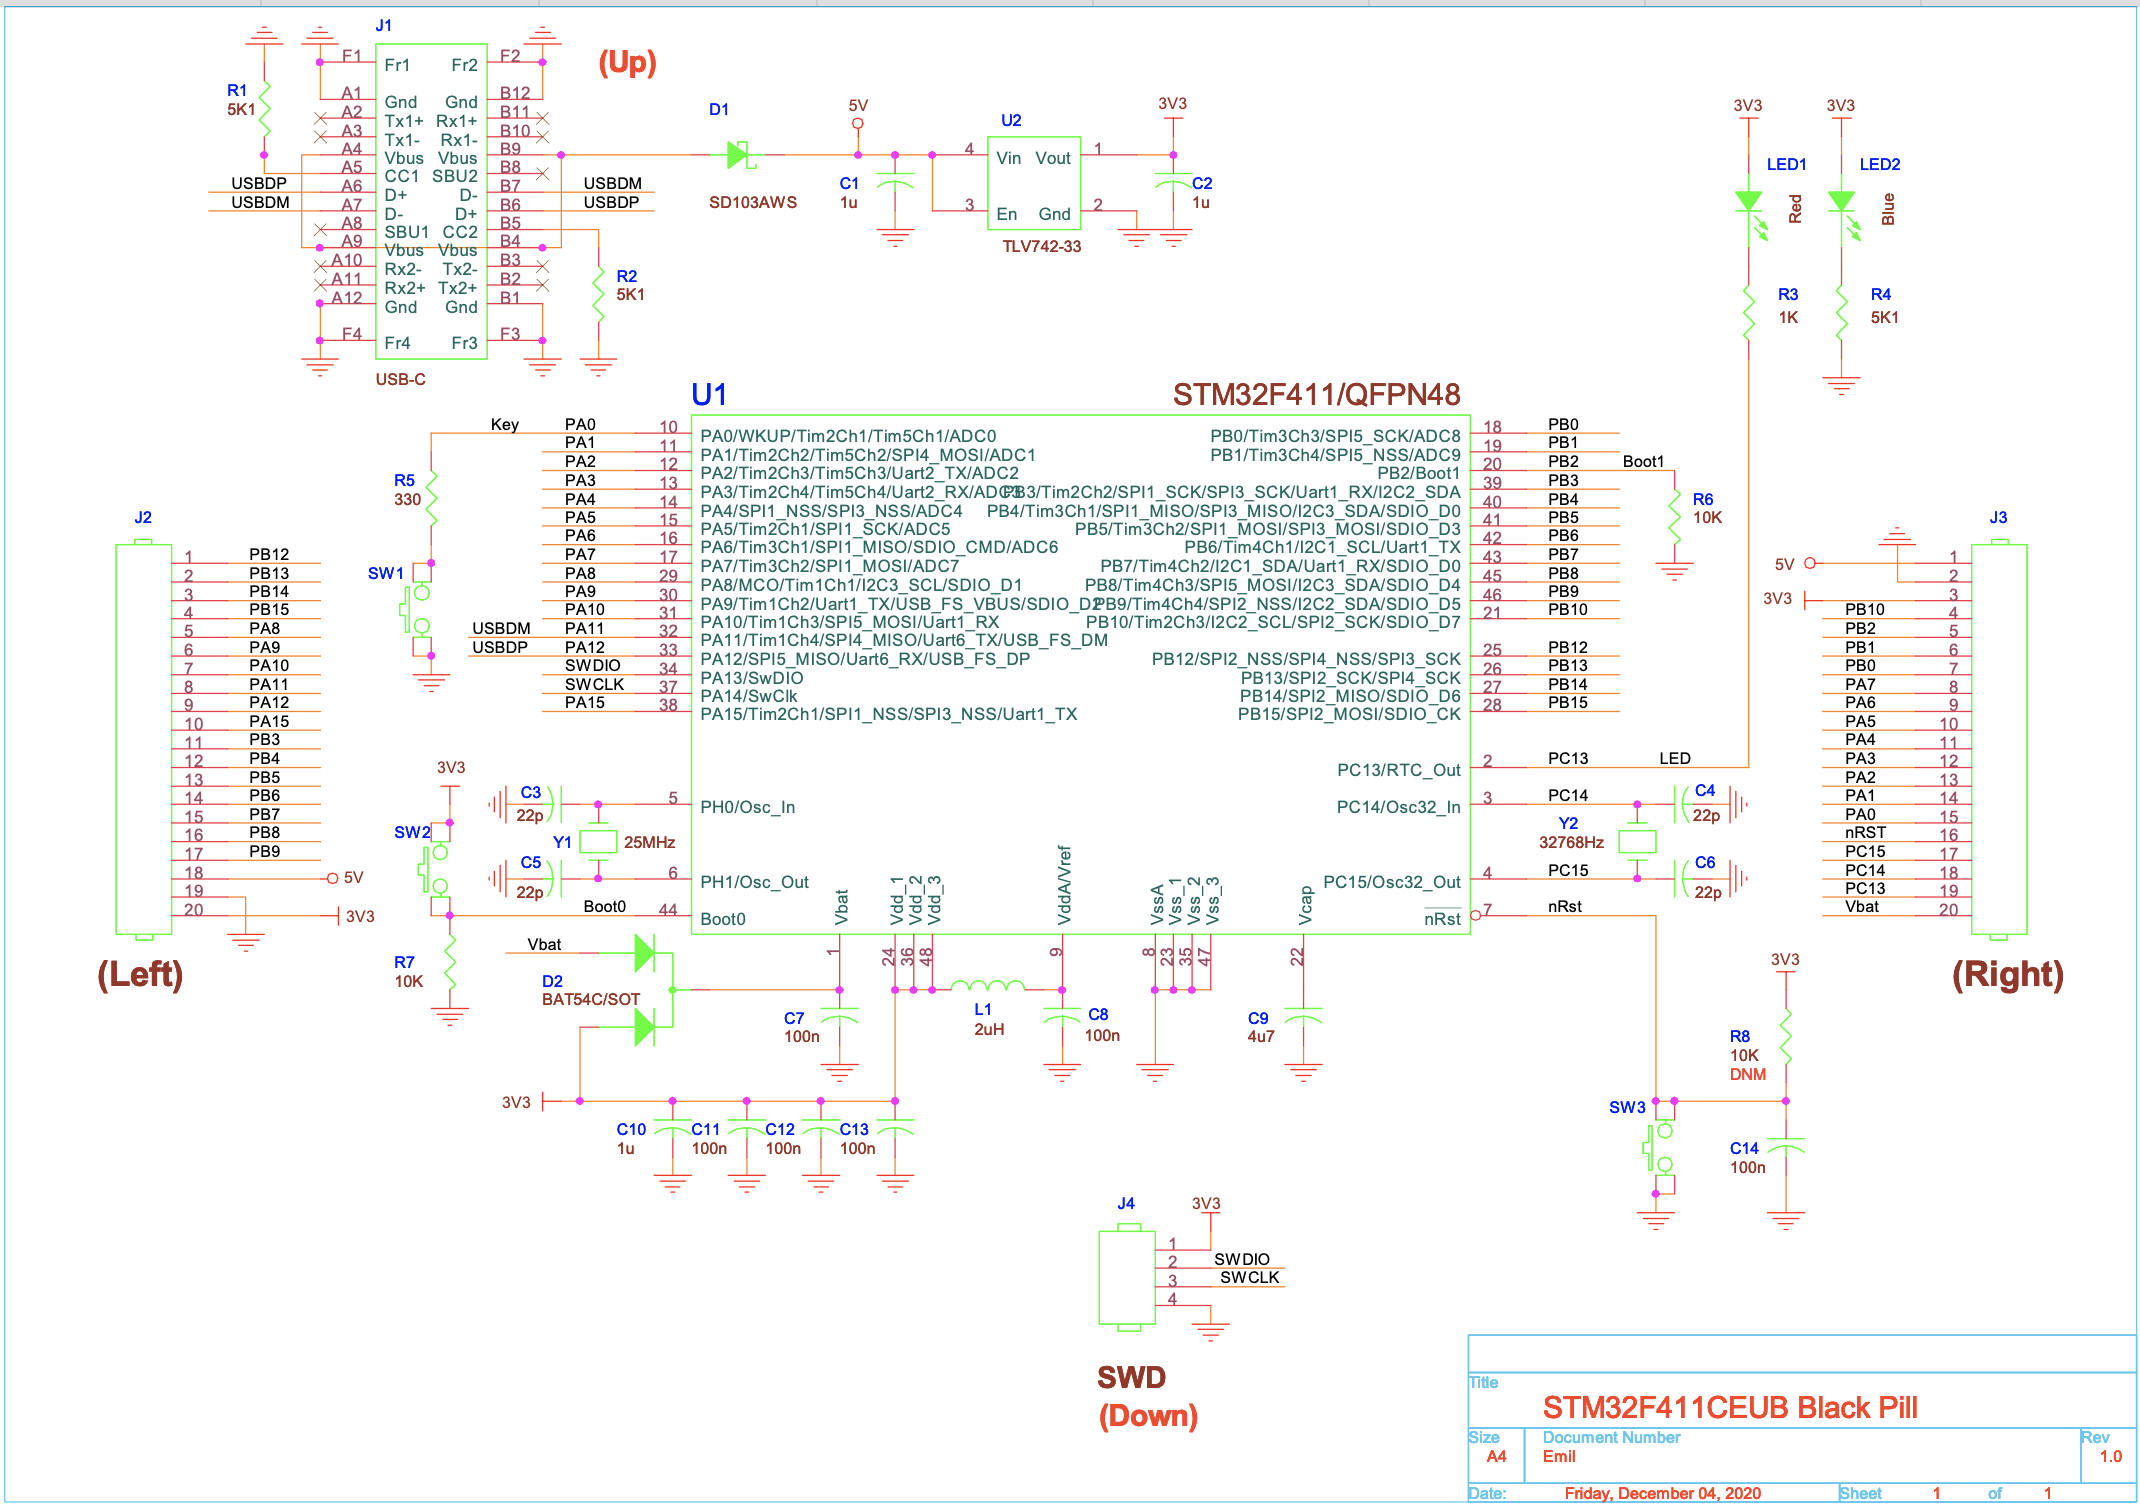Select the J2 left header connector

pyautogui.click(x=143, y=740)
